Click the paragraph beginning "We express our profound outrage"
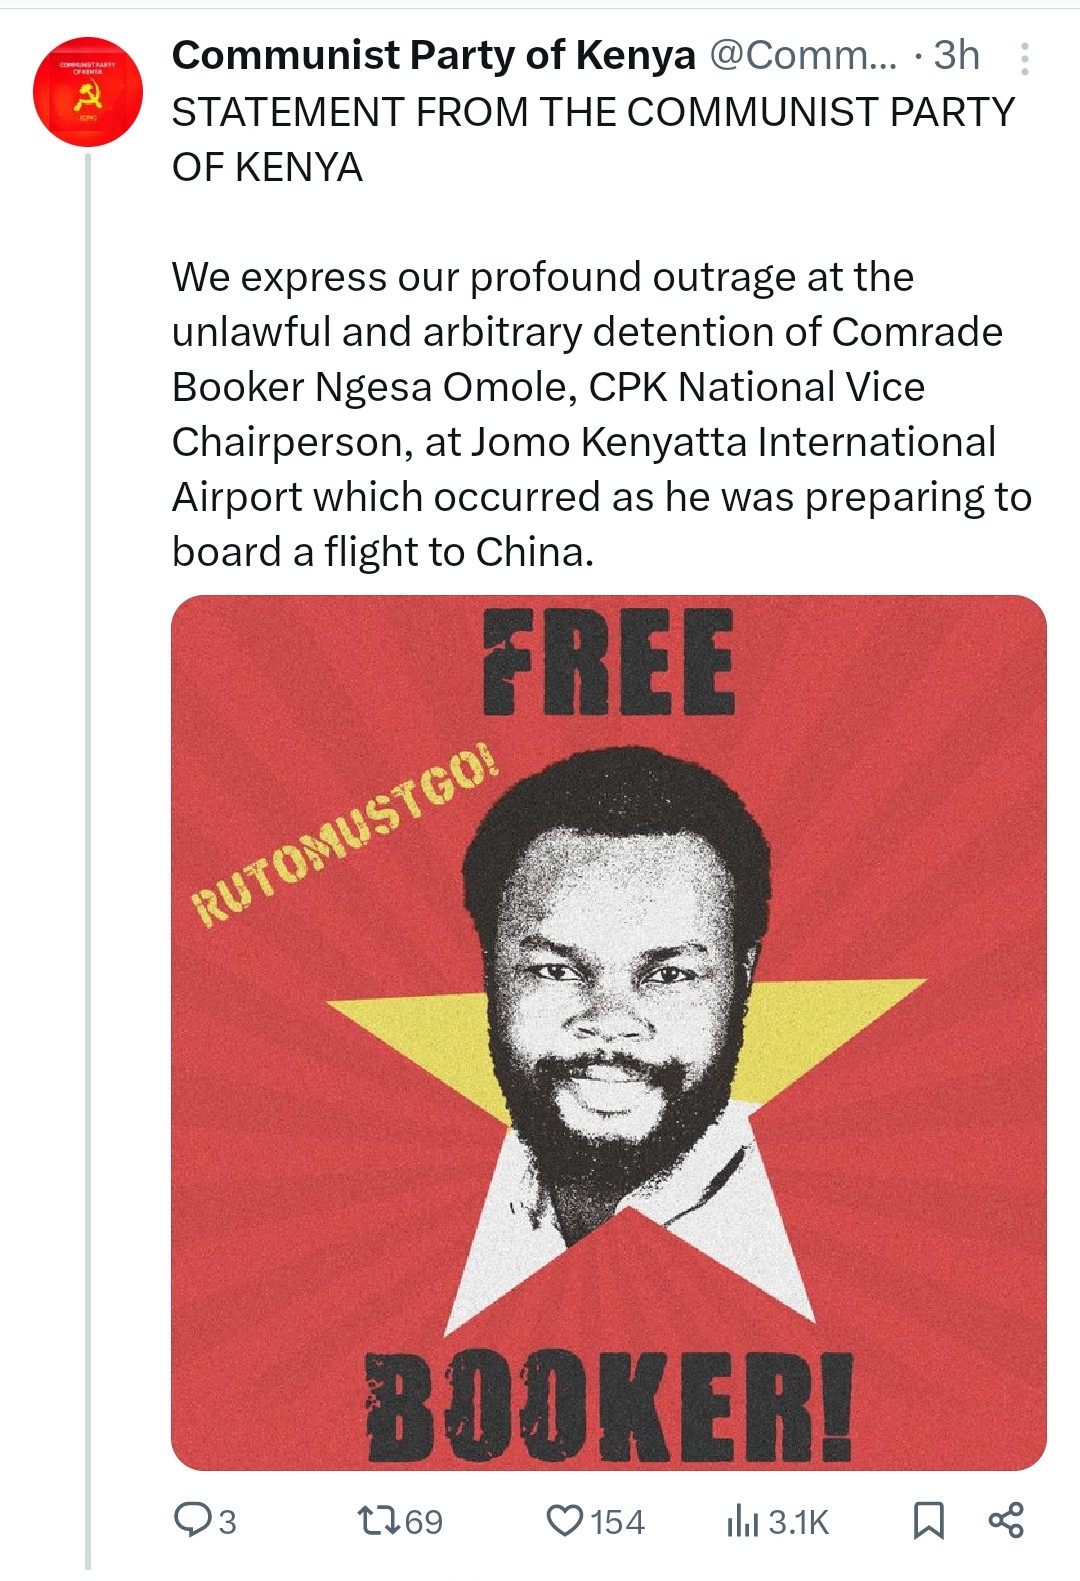The image size is (1080, 1581). click(x=600, y=414)
